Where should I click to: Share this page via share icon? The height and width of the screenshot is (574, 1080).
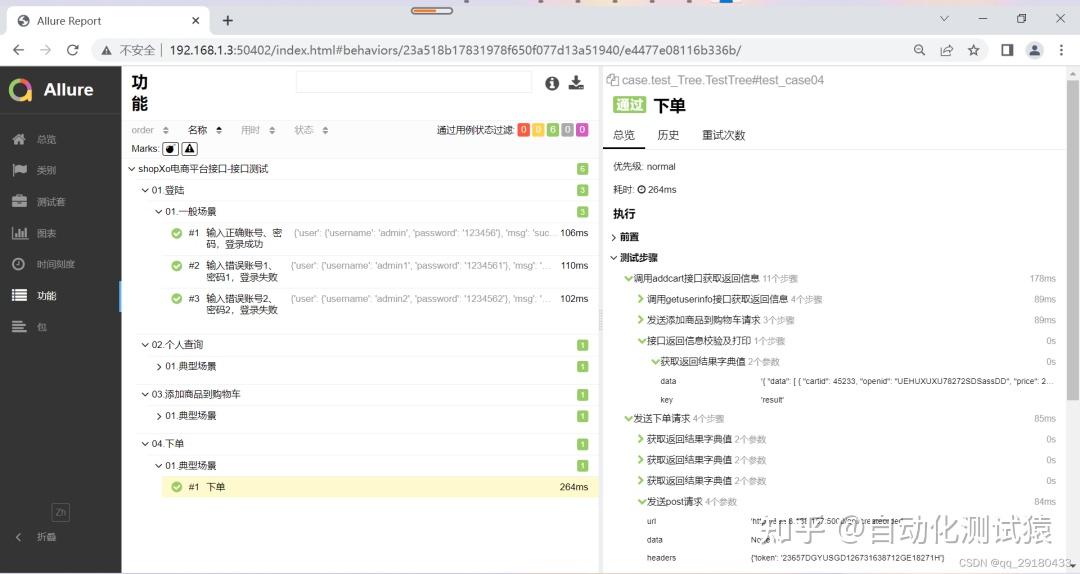946,50
